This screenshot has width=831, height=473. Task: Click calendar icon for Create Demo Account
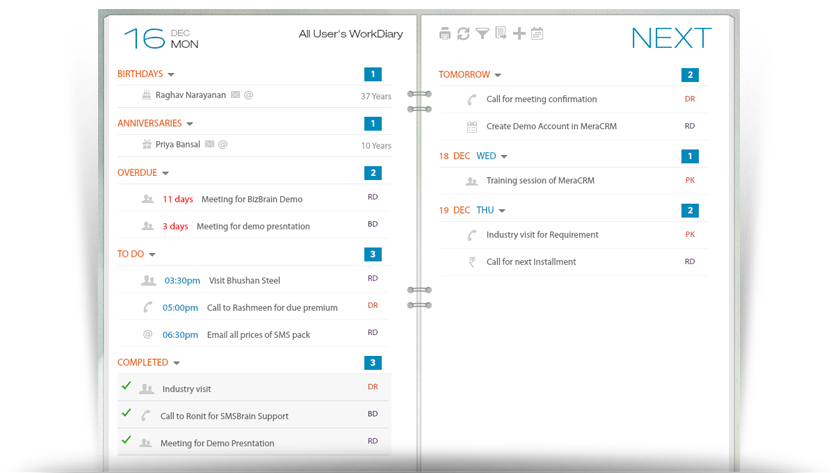click(472, 127)
